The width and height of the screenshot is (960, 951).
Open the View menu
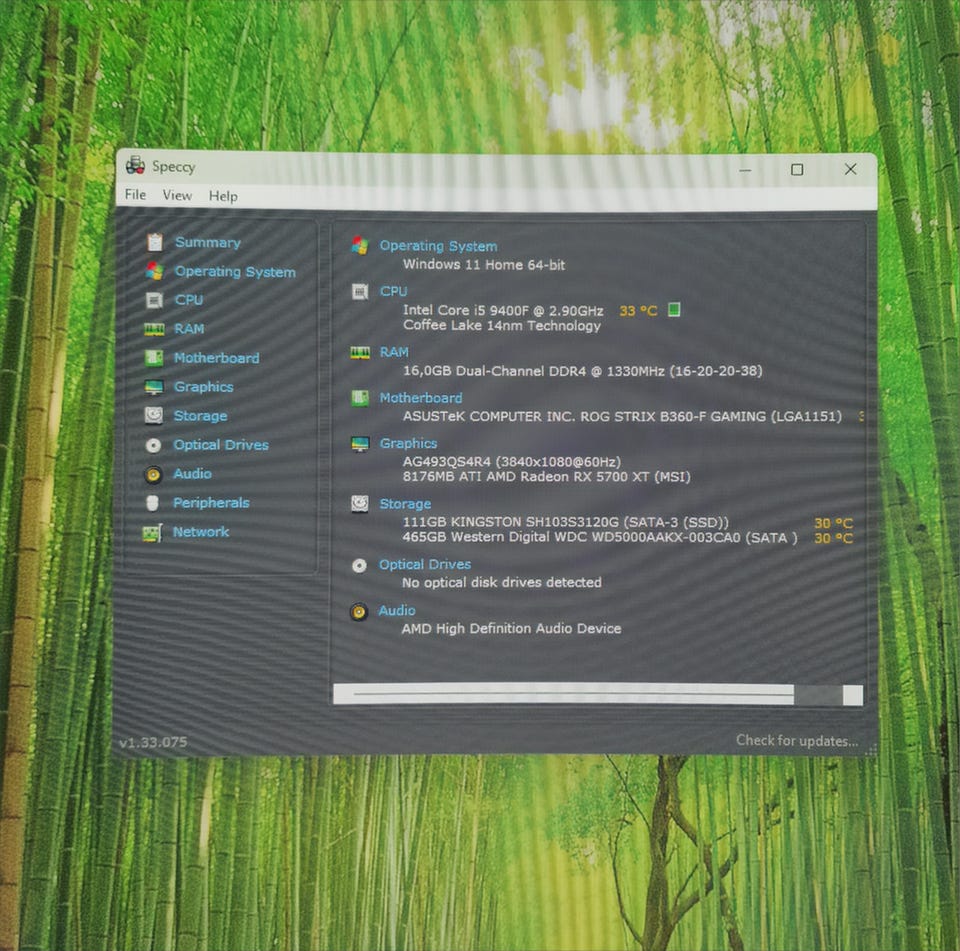coord(177,195)
